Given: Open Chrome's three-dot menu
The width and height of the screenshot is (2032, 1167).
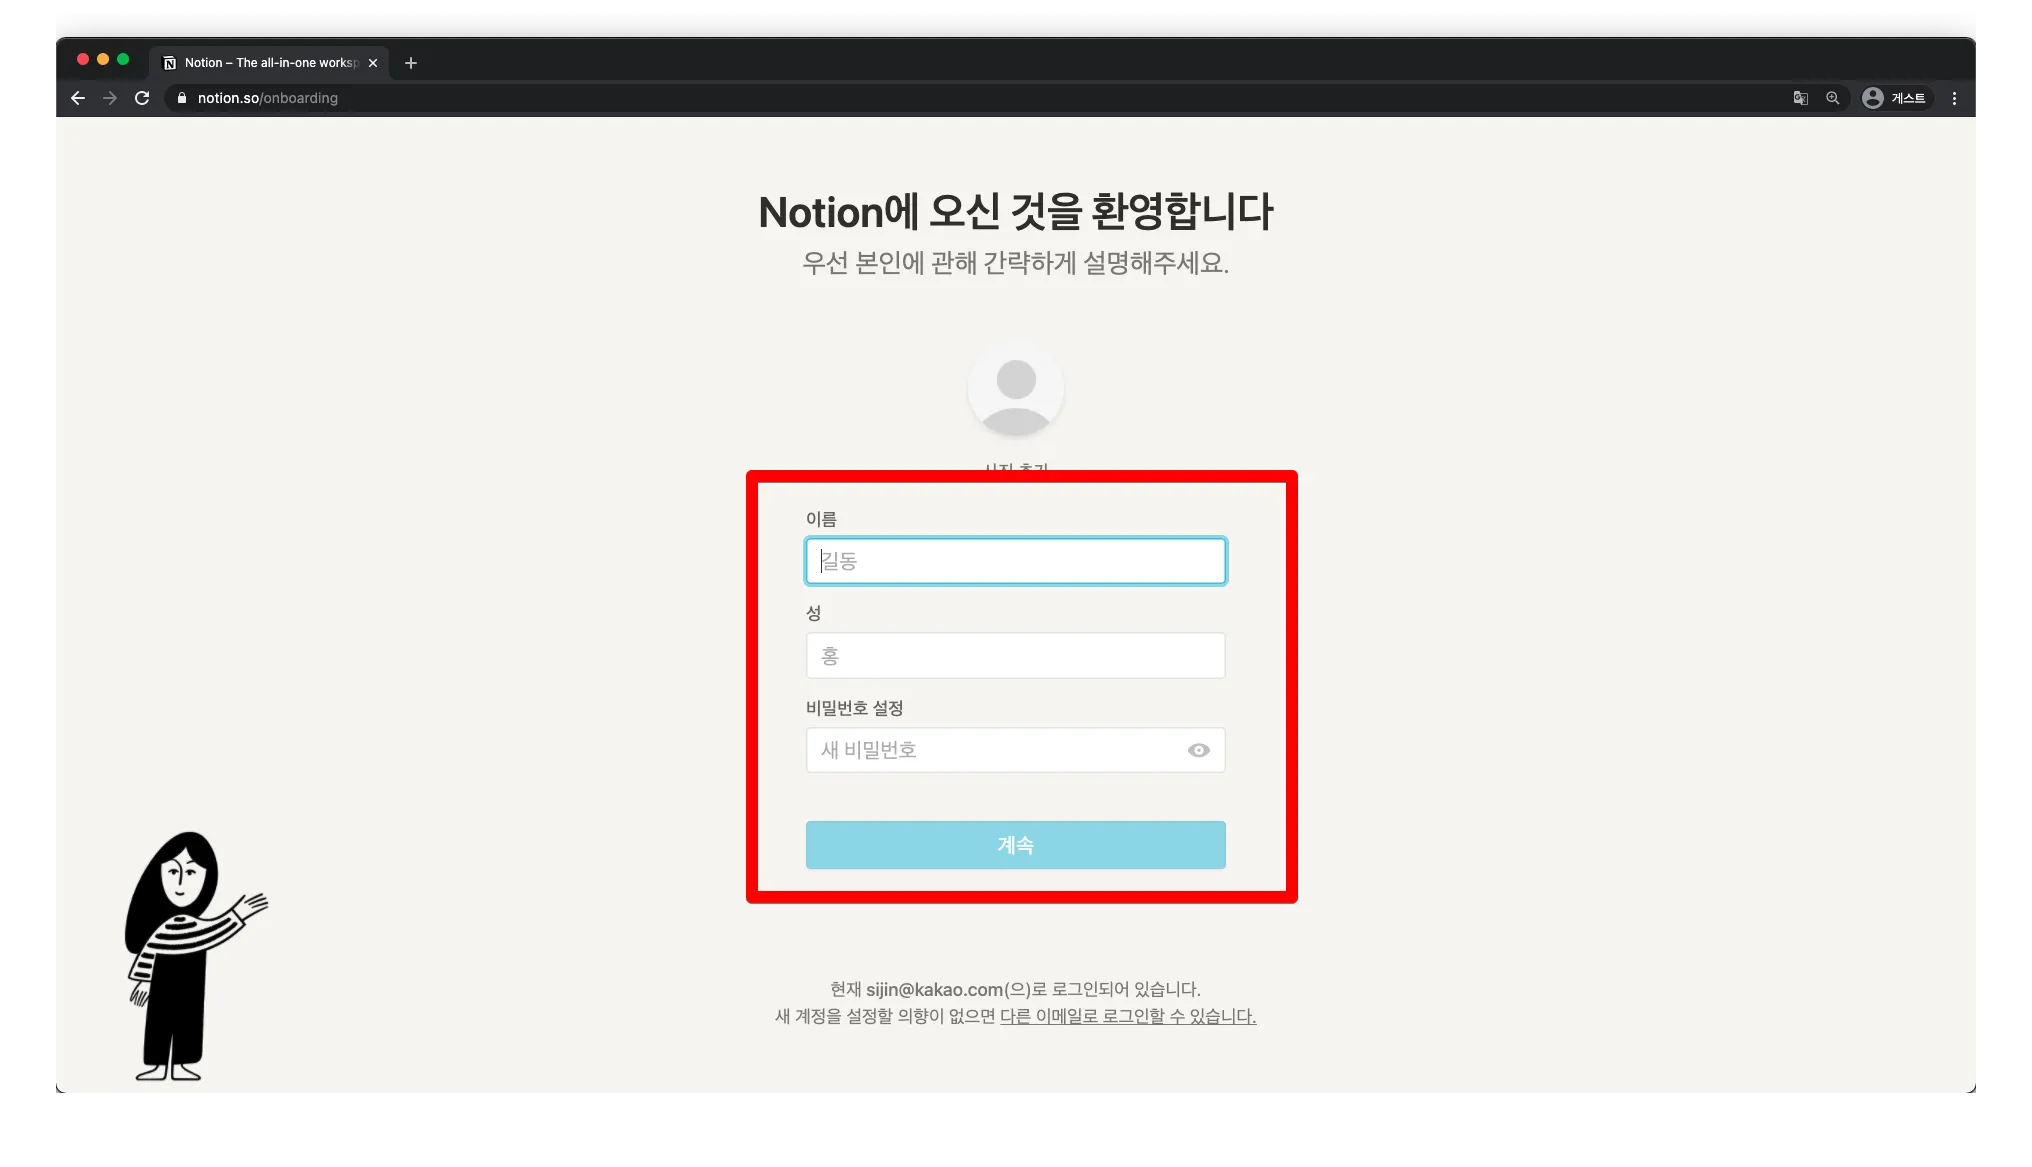Looking at the screenshot, I should (1954, 98).
